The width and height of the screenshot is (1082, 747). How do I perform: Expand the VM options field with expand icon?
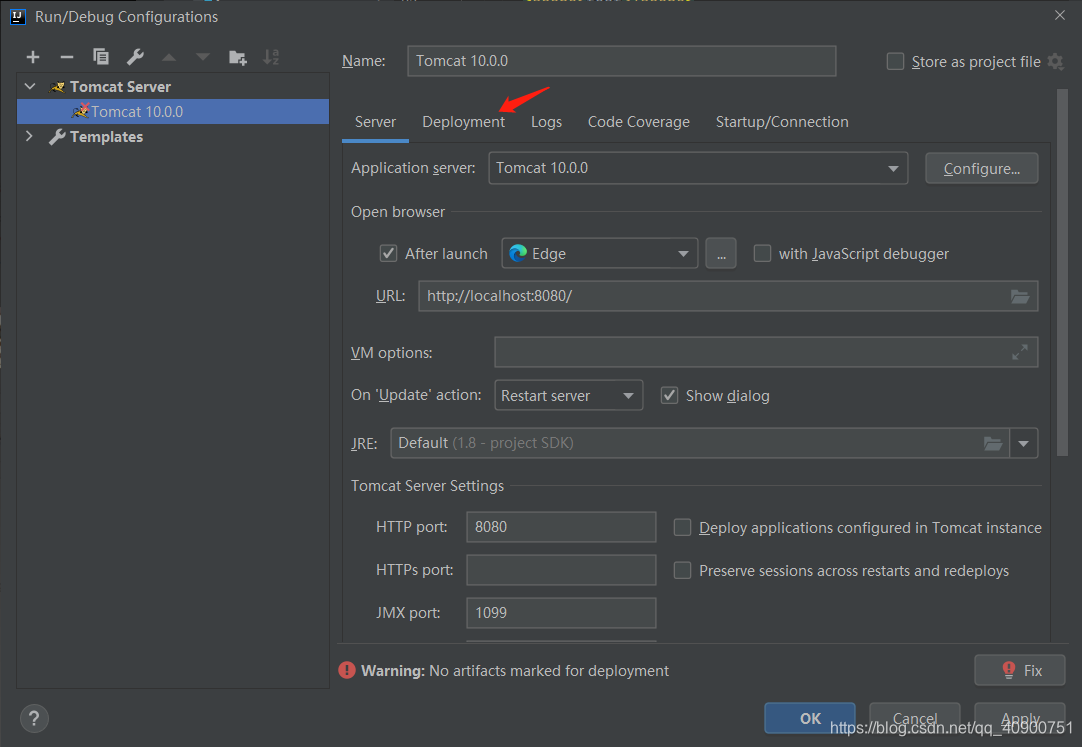pos(1020,352)
